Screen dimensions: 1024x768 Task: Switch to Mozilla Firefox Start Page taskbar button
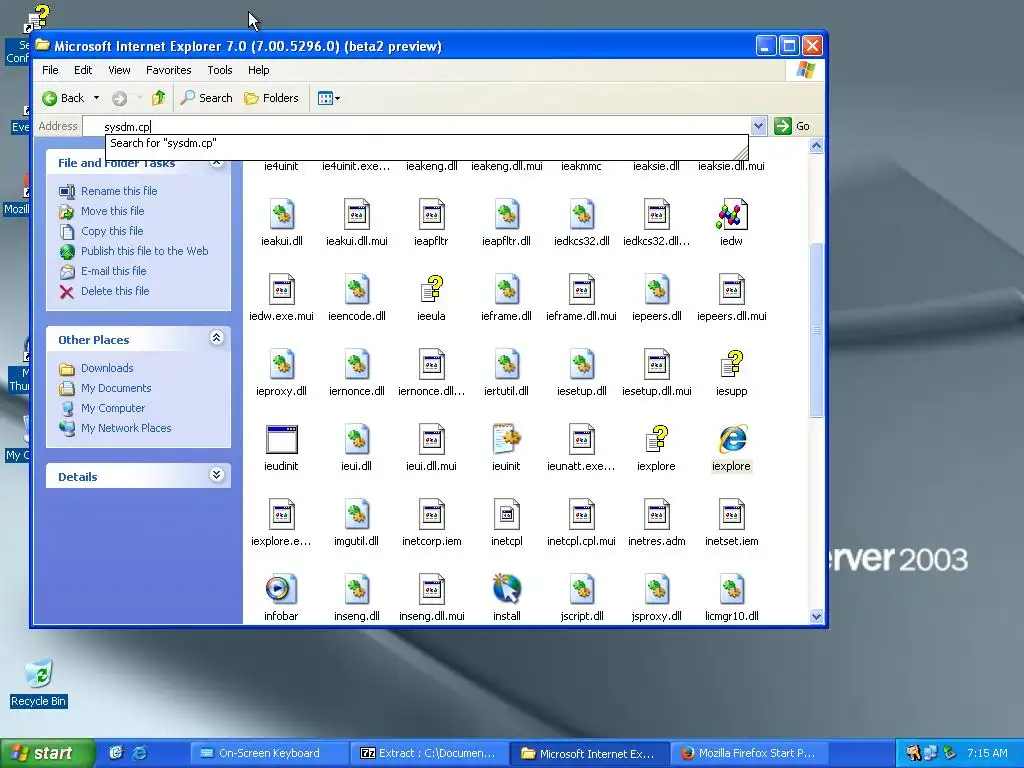[x=750, y=753]
